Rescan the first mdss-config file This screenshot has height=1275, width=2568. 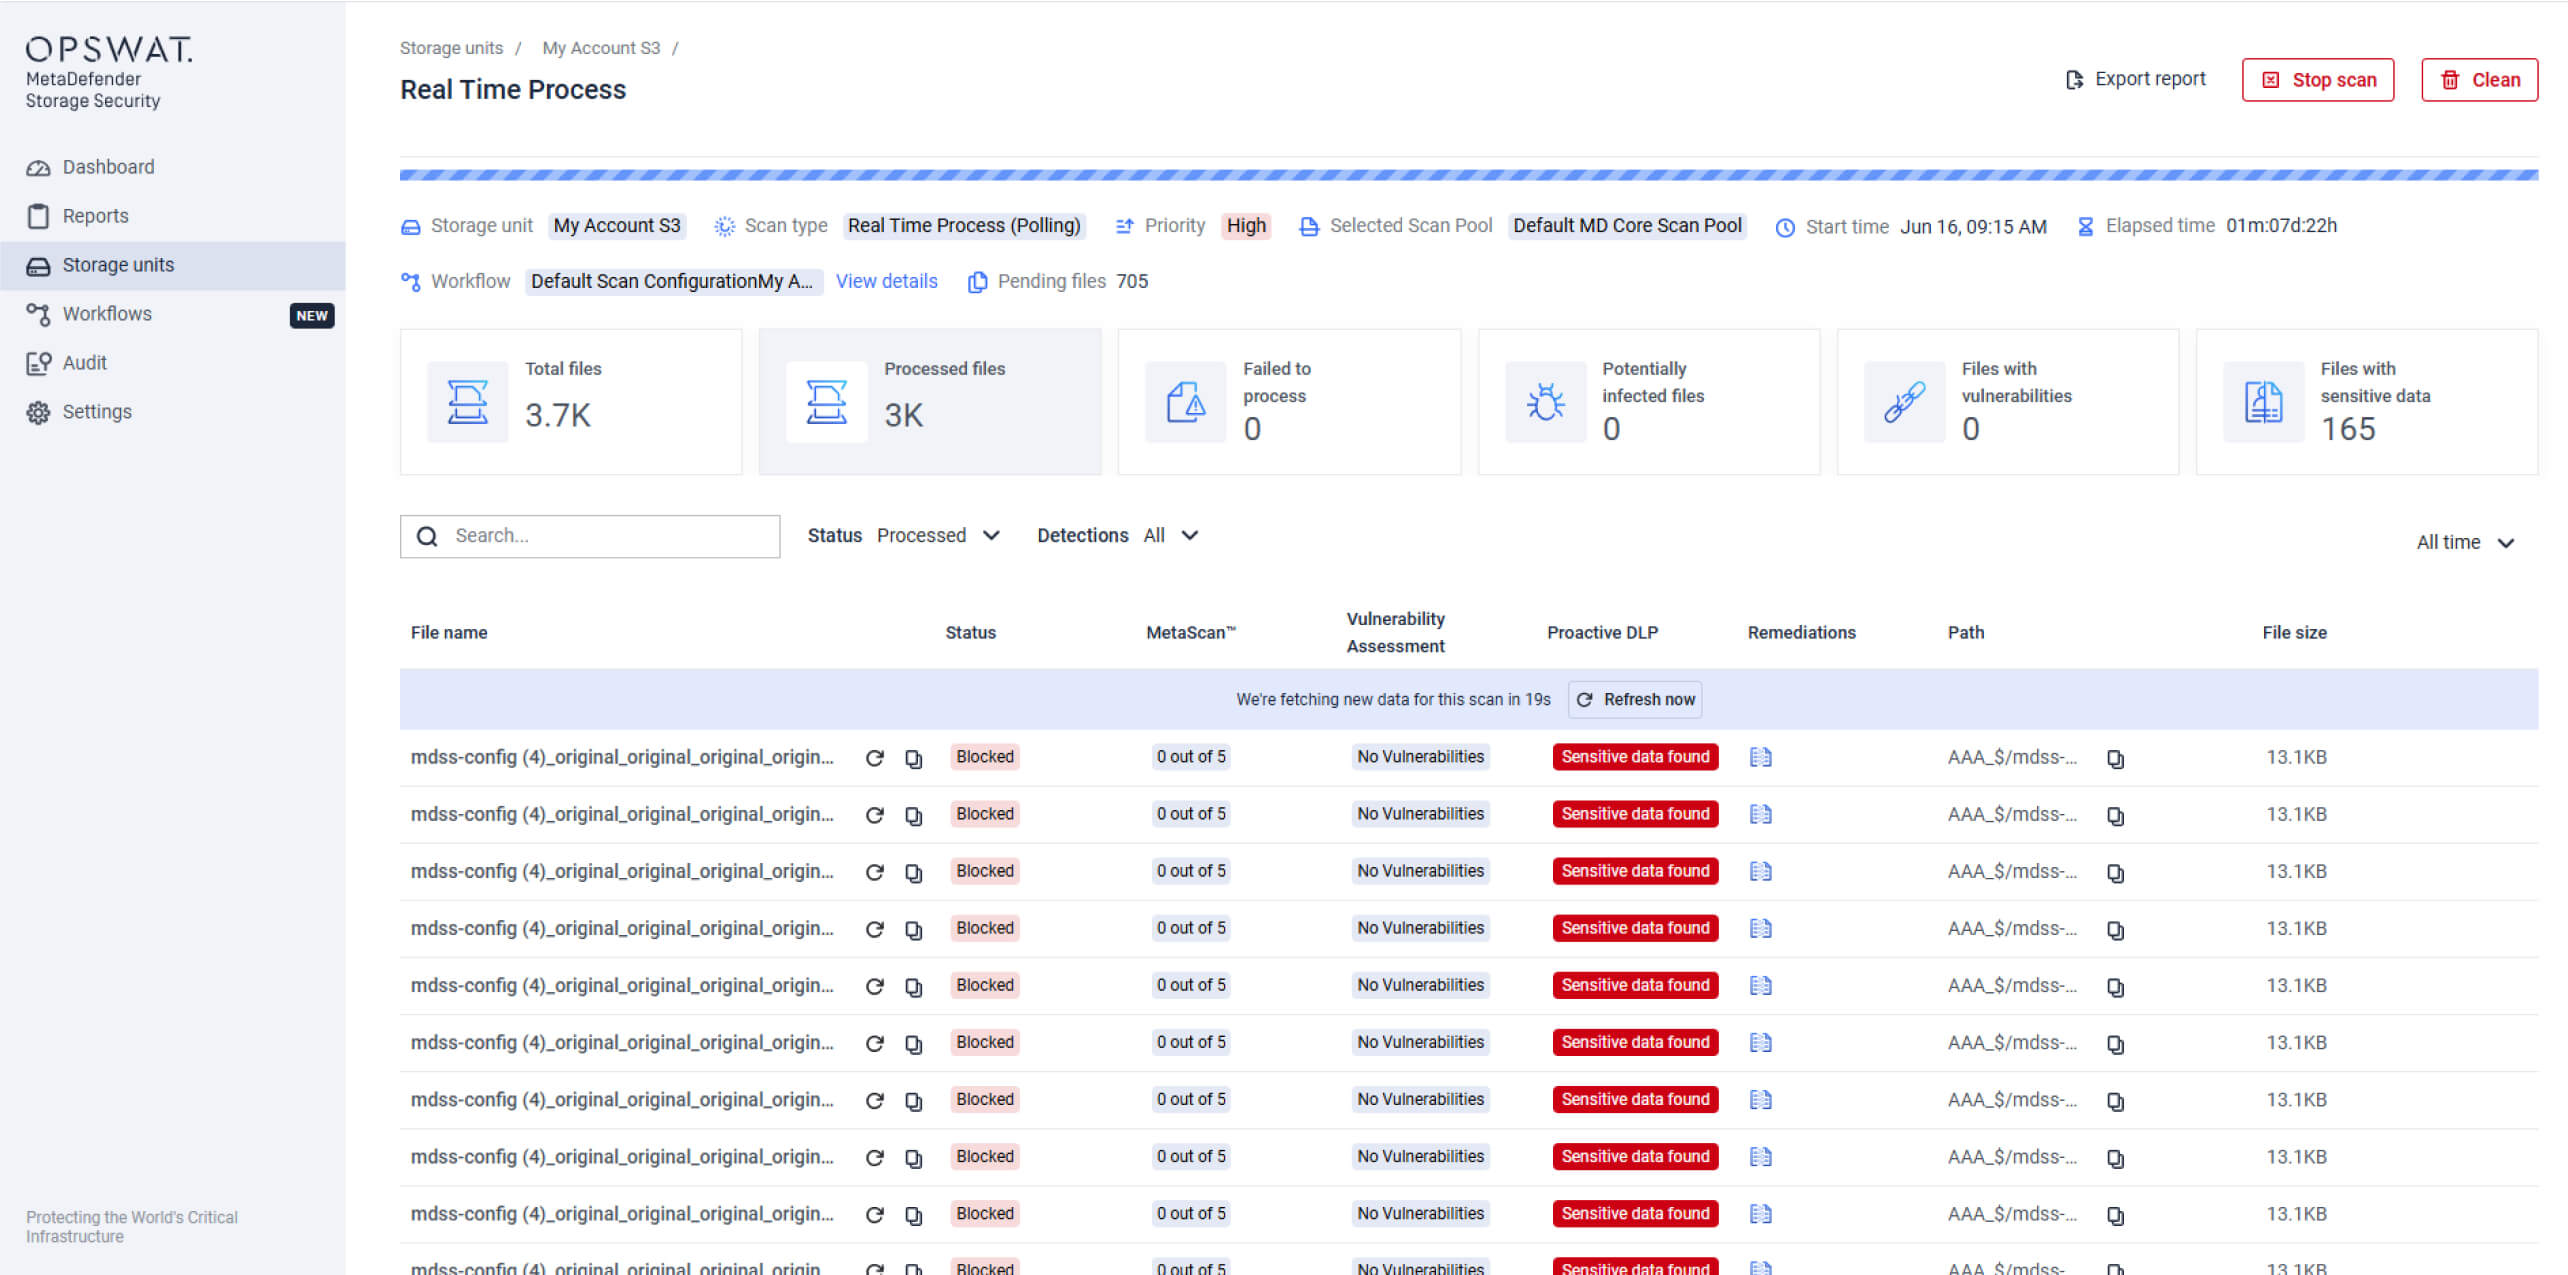tap(875, 757)
